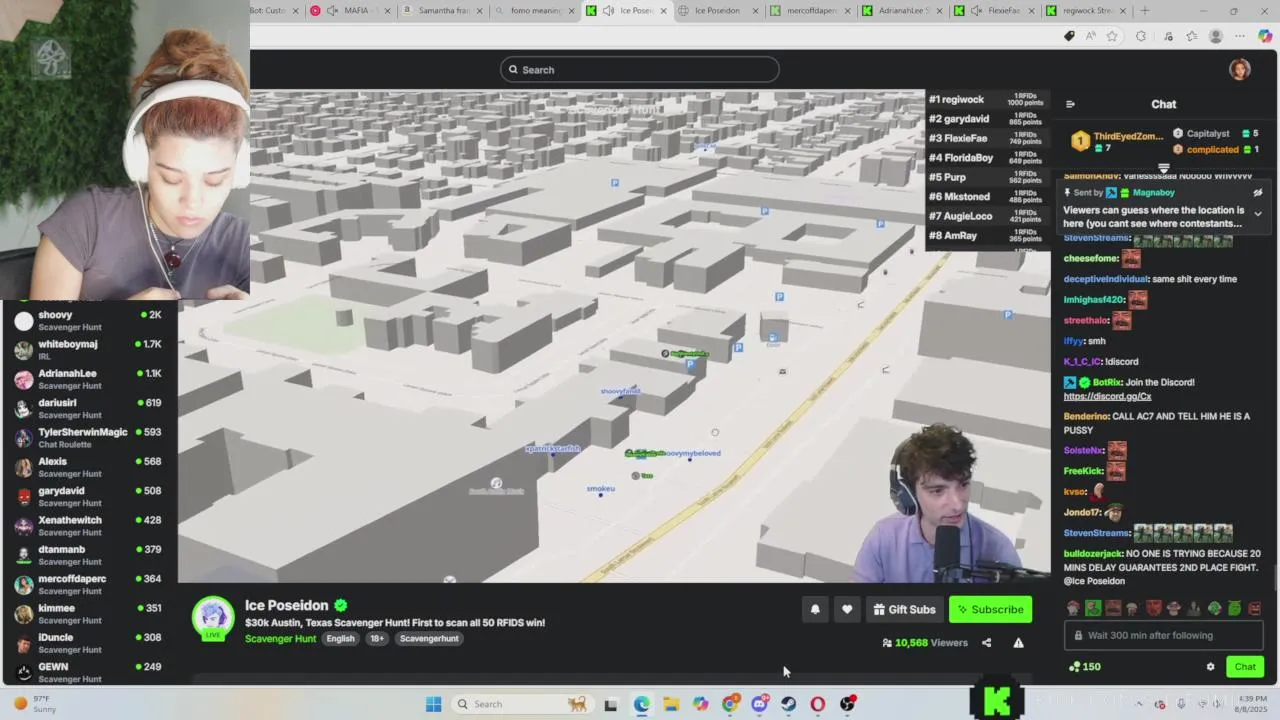Viewport: 1280px width, 720px height.
Task: Open chat settings gear icon
Action: pyautogui.click(x=1210, y=667)
